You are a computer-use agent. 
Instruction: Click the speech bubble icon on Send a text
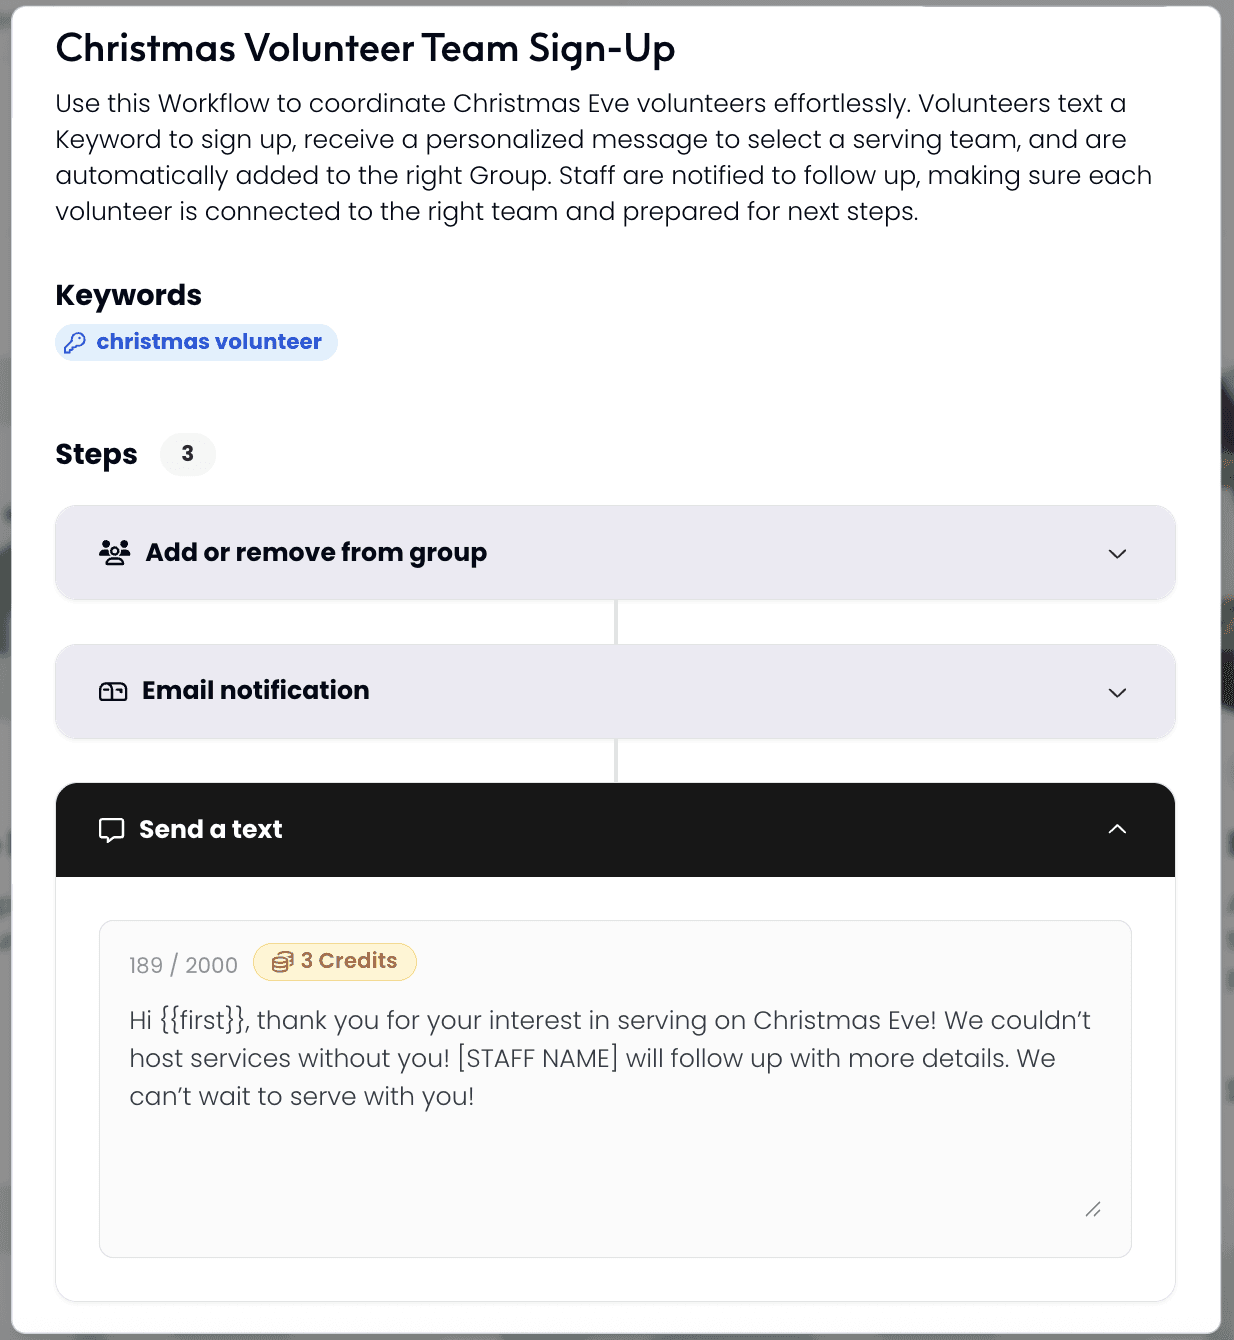click(111, 830)
